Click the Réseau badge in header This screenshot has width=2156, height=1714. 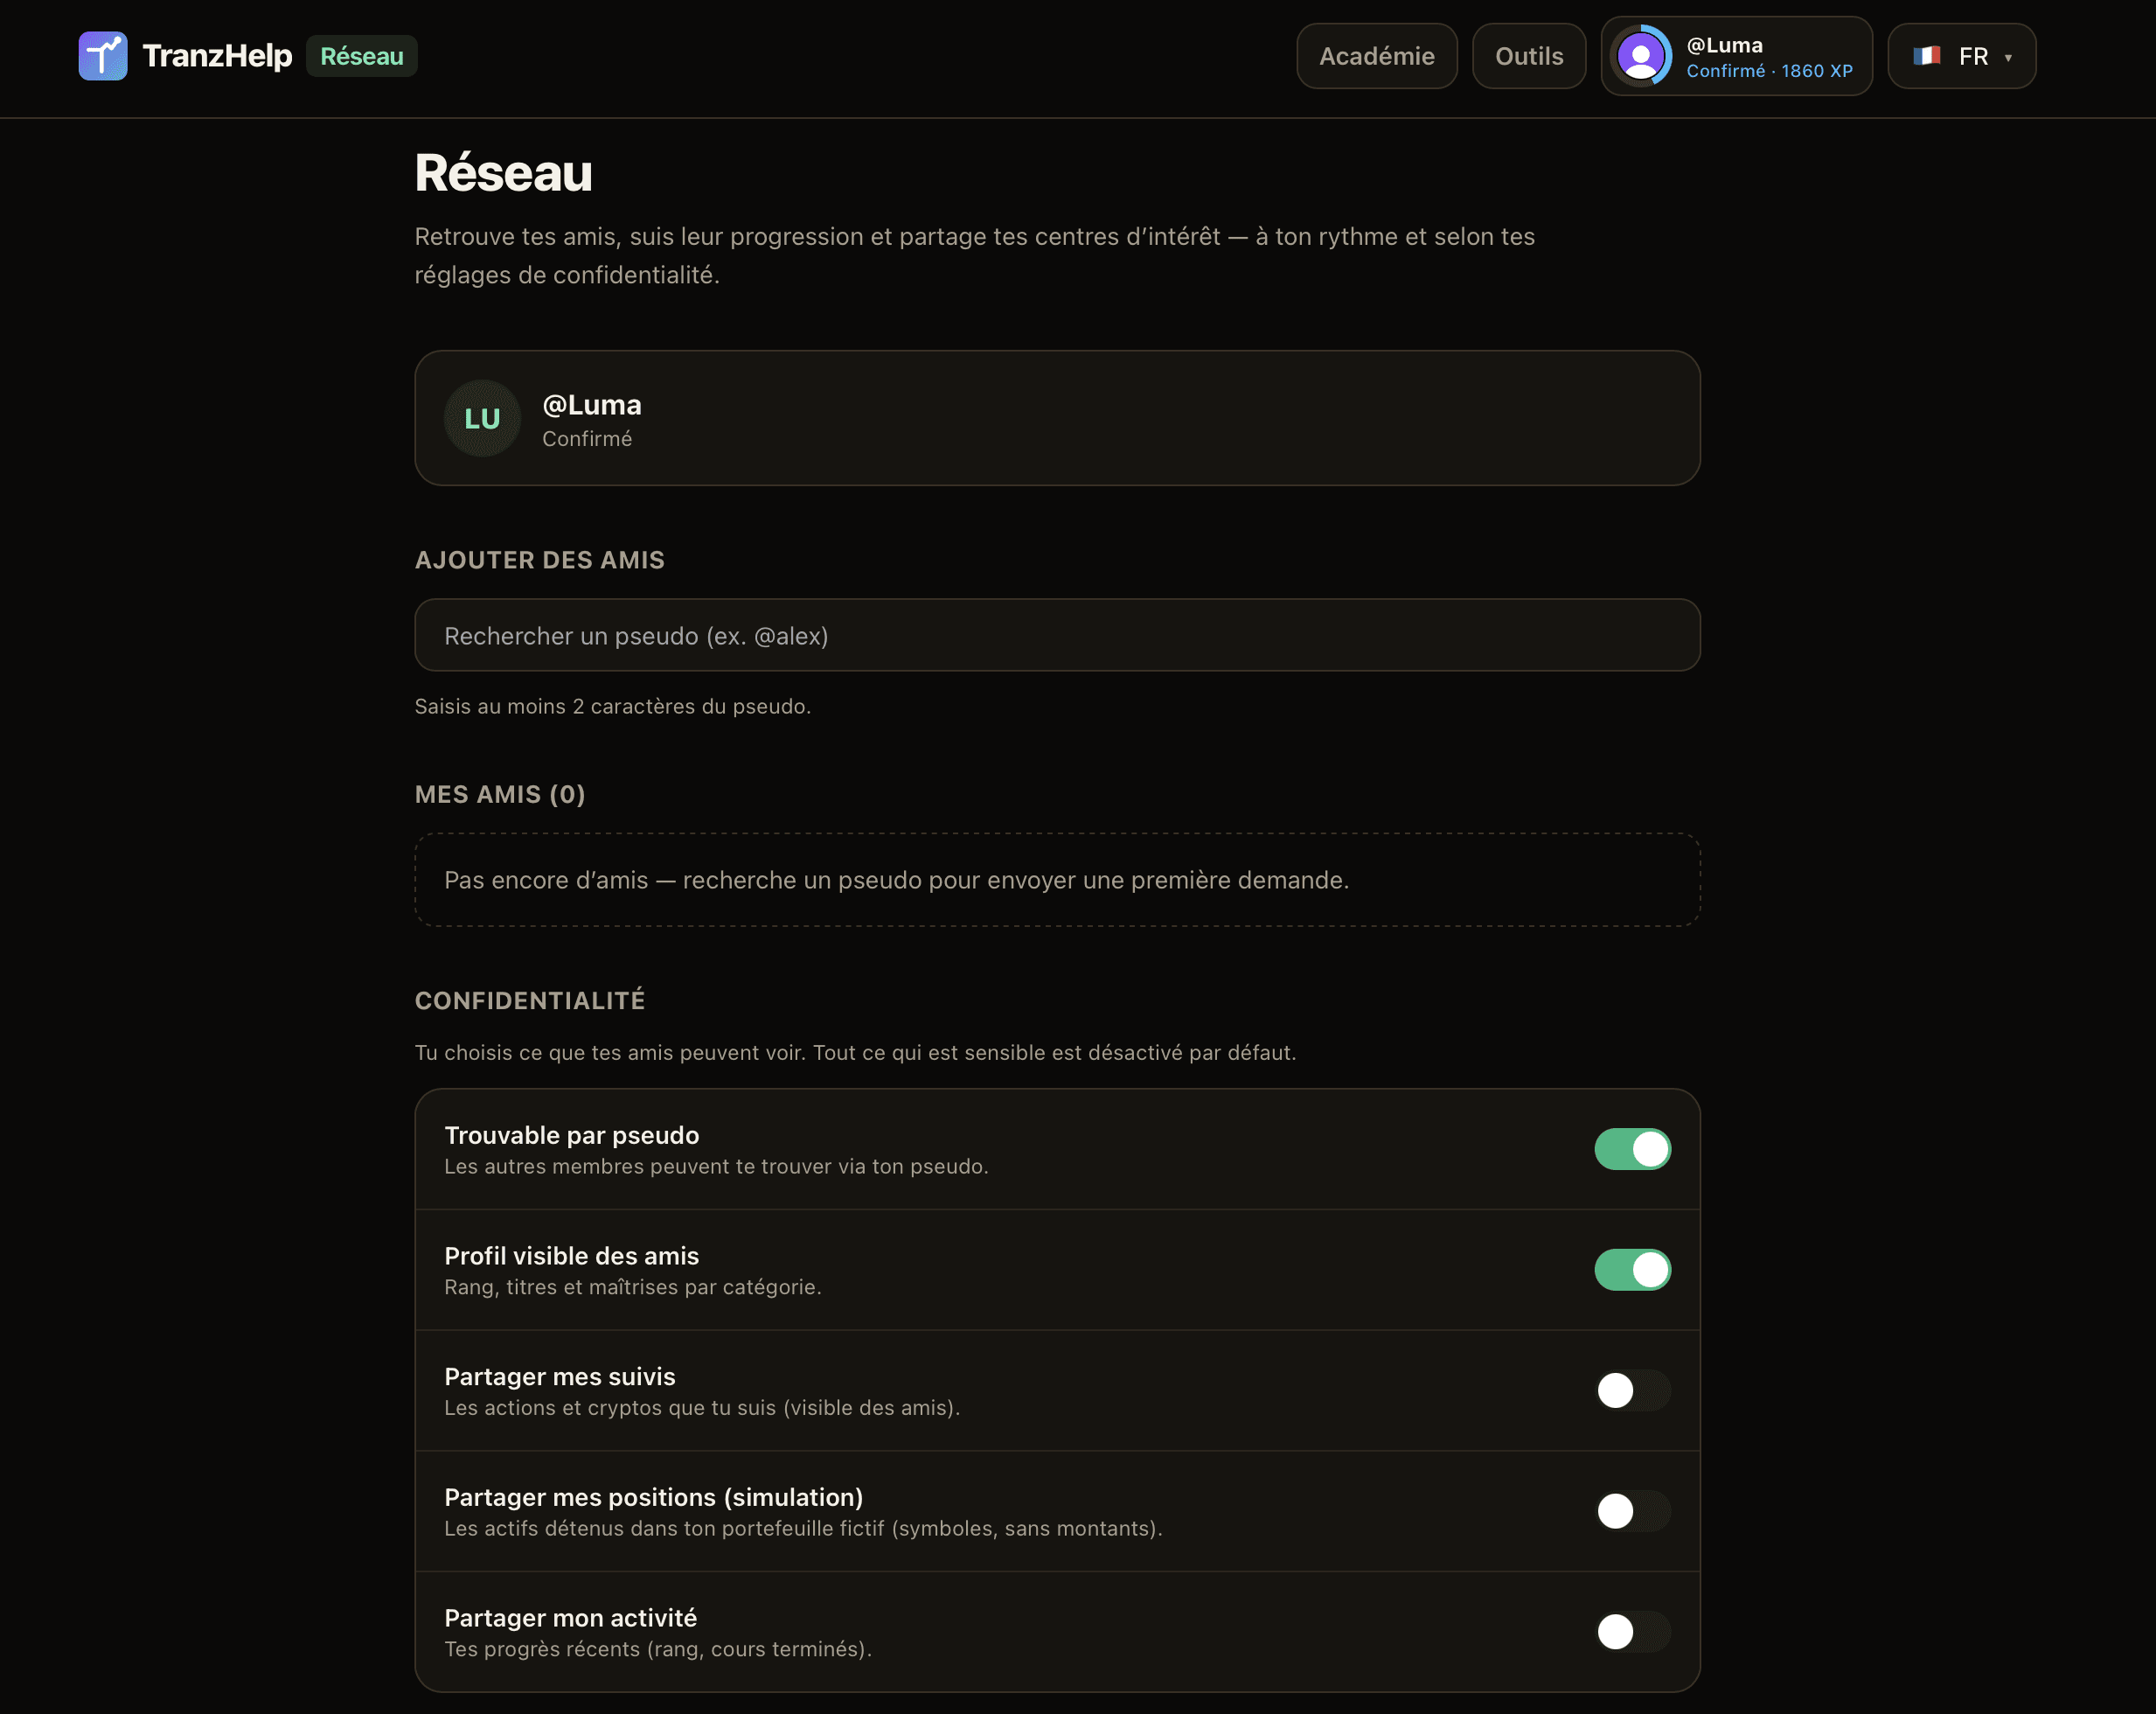click(361, 56)
